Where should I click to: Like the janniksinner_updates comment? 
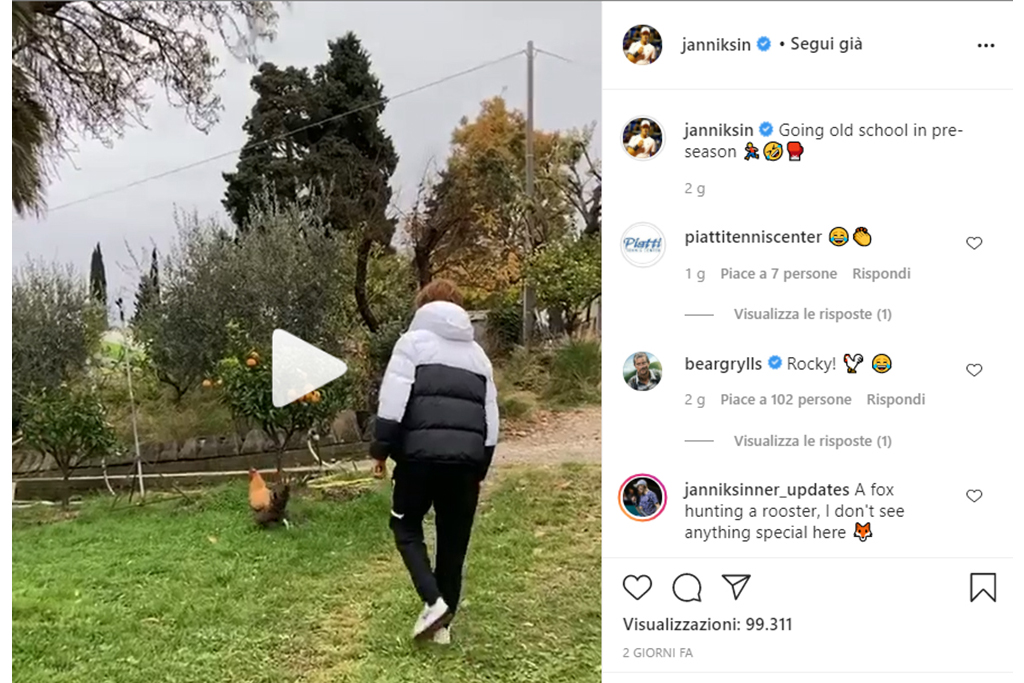tap(974, 496)
